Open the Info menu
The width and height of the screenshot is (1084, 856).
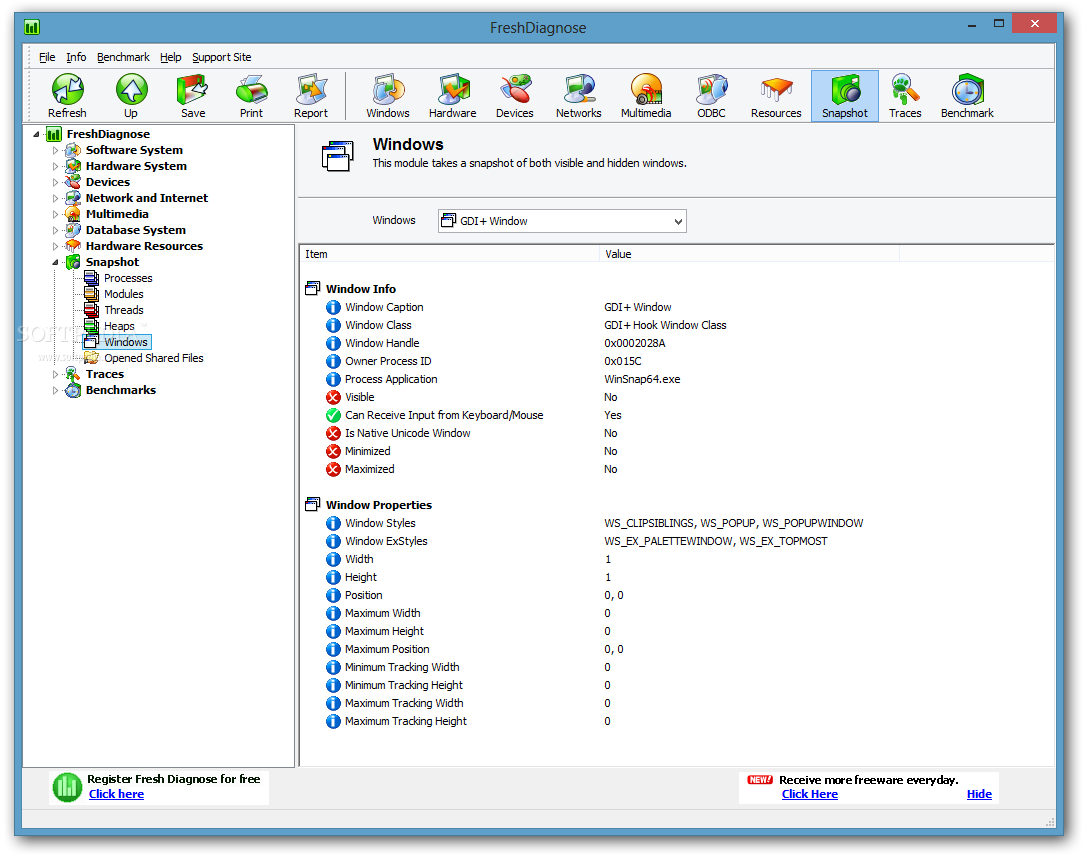pos(76,57)
